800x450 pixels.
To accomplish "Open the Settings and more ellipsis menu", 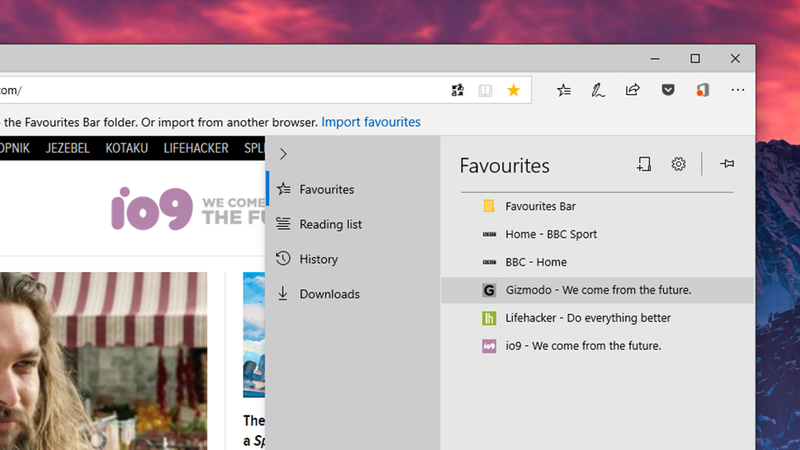I will pyautogui.click(x=738, y=90).
